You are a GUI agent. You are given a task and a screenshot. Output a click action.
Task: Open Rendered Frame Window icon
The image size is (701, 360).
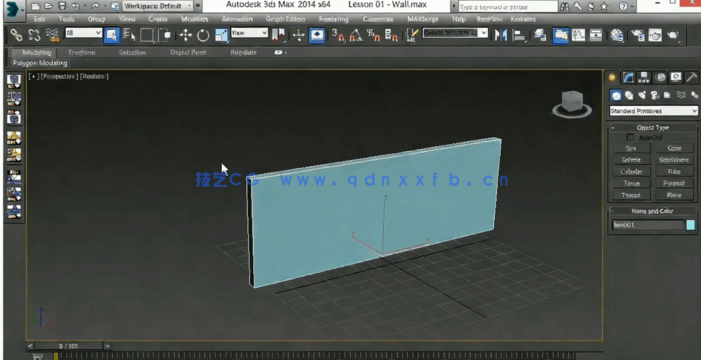tap(655, 35)
